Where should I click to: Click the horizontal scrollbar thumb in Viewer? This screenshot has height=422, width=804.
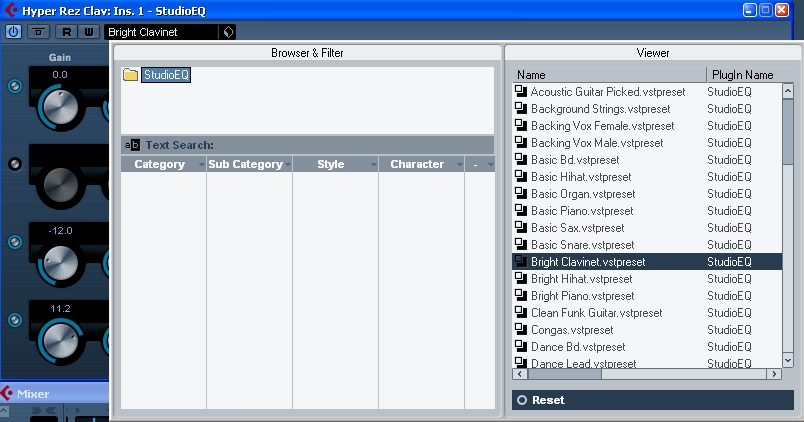[x=564, y=374]
